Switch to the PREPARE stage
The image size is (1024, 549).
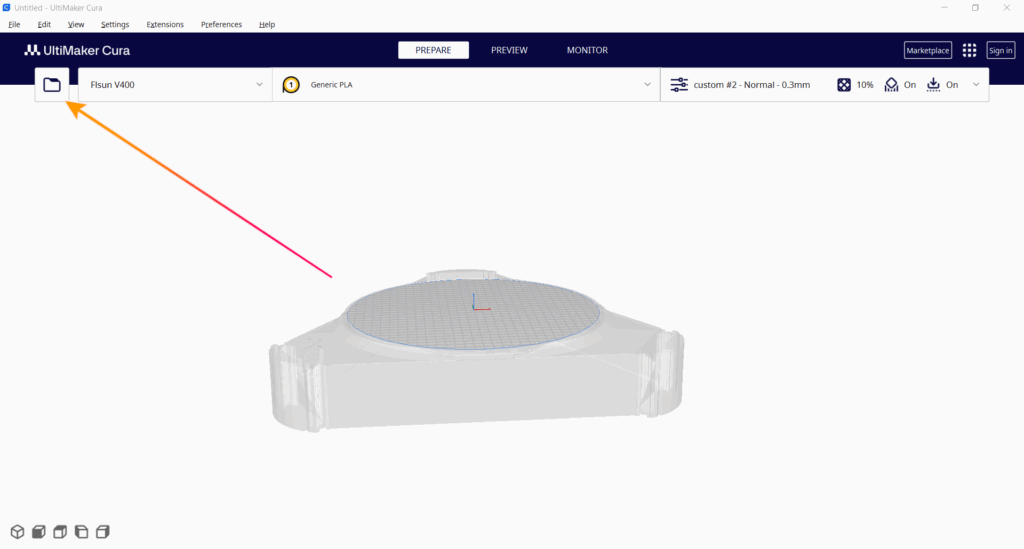[433, 50]
